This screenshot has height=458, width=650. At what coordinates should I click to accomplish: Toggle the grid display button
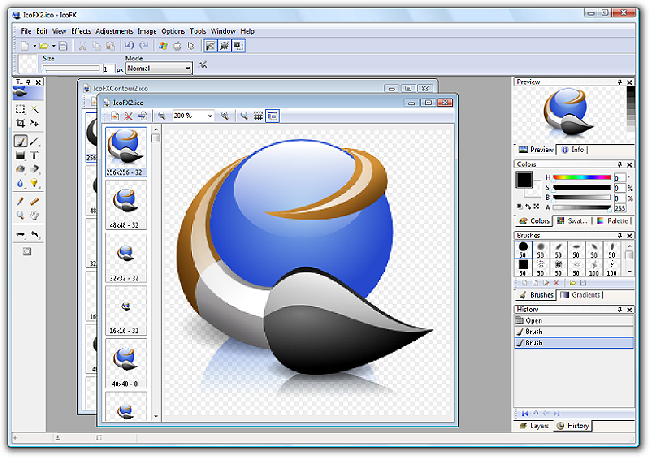(x=257, y=116)
